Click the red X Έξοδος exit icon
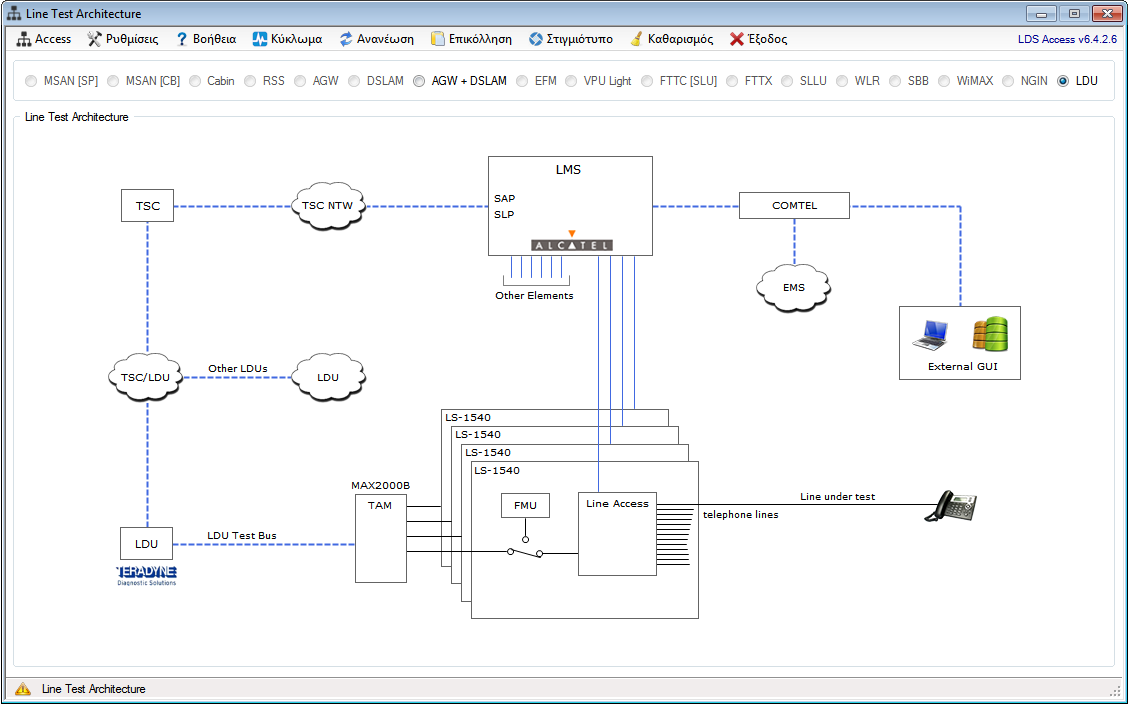 point(737,39)
